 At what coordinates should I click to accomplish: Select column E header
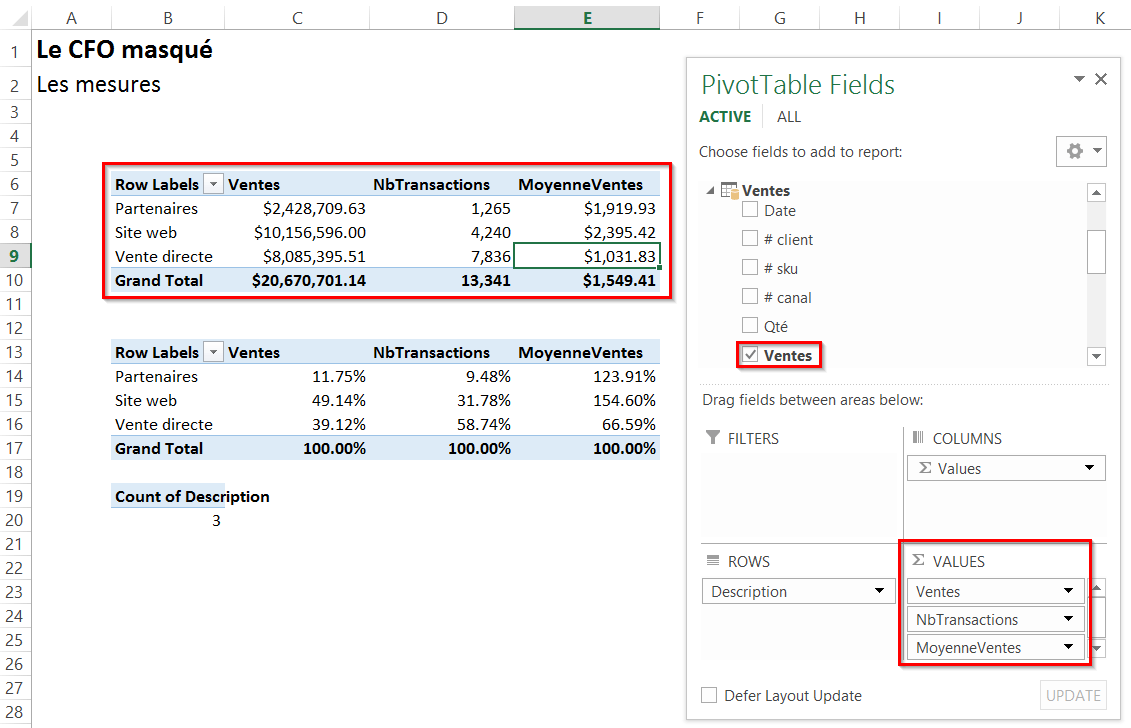587,18
